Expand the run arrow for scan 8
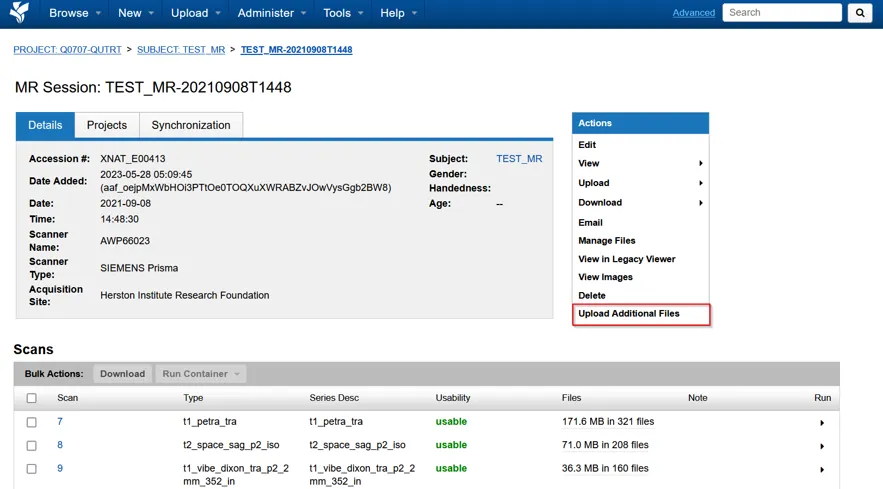The width and height of the screenshot is (883, 489). 822,446
